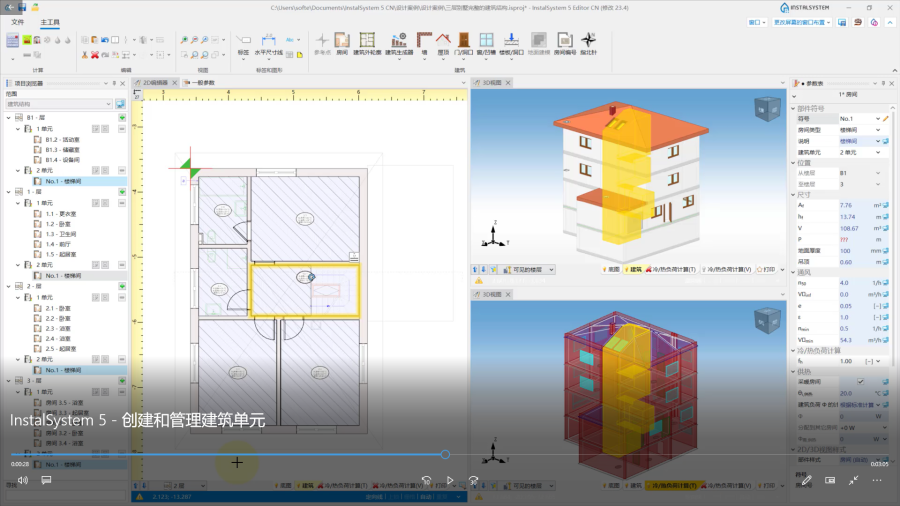Open the 文件 menu
Viewport: 900px width, 506px height.
(18, 22)
